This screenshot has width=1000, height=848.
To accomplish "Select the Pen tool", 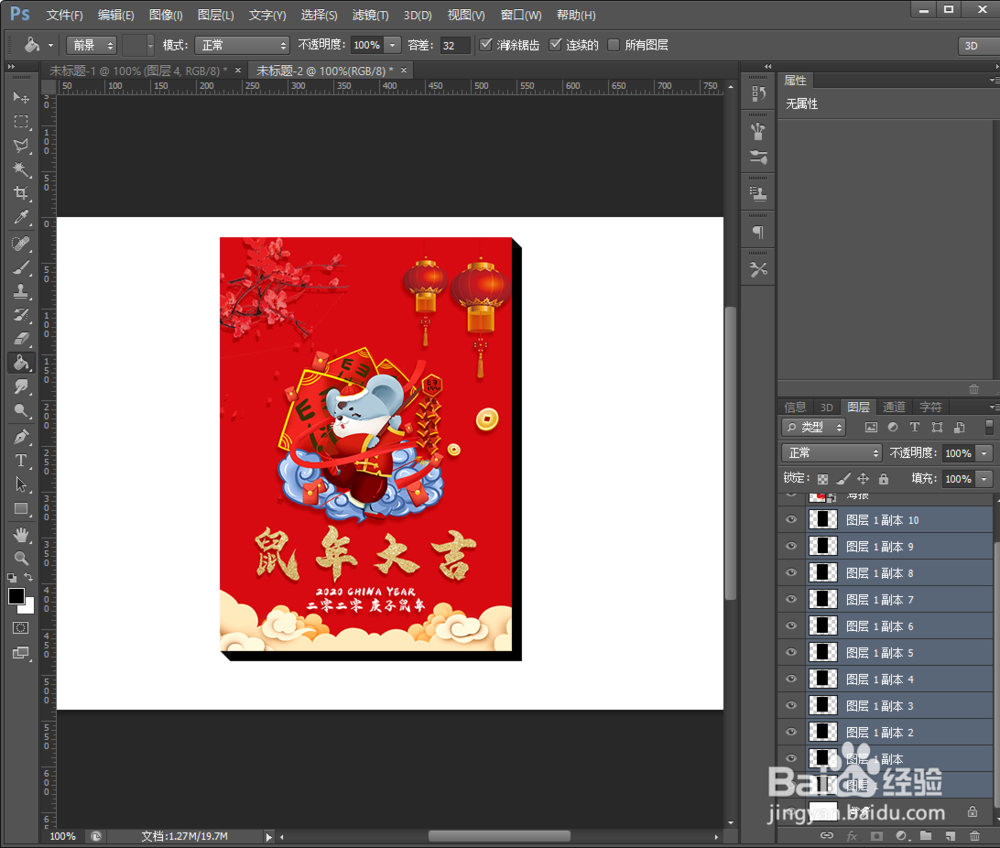I will [x=21, y=437].
